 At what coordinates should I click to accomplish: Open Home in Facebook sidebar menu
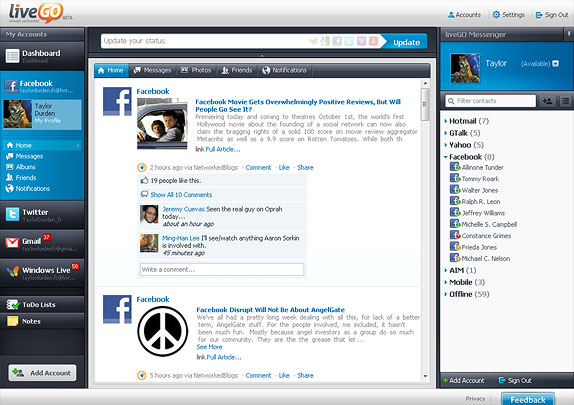tap(42, 145)
